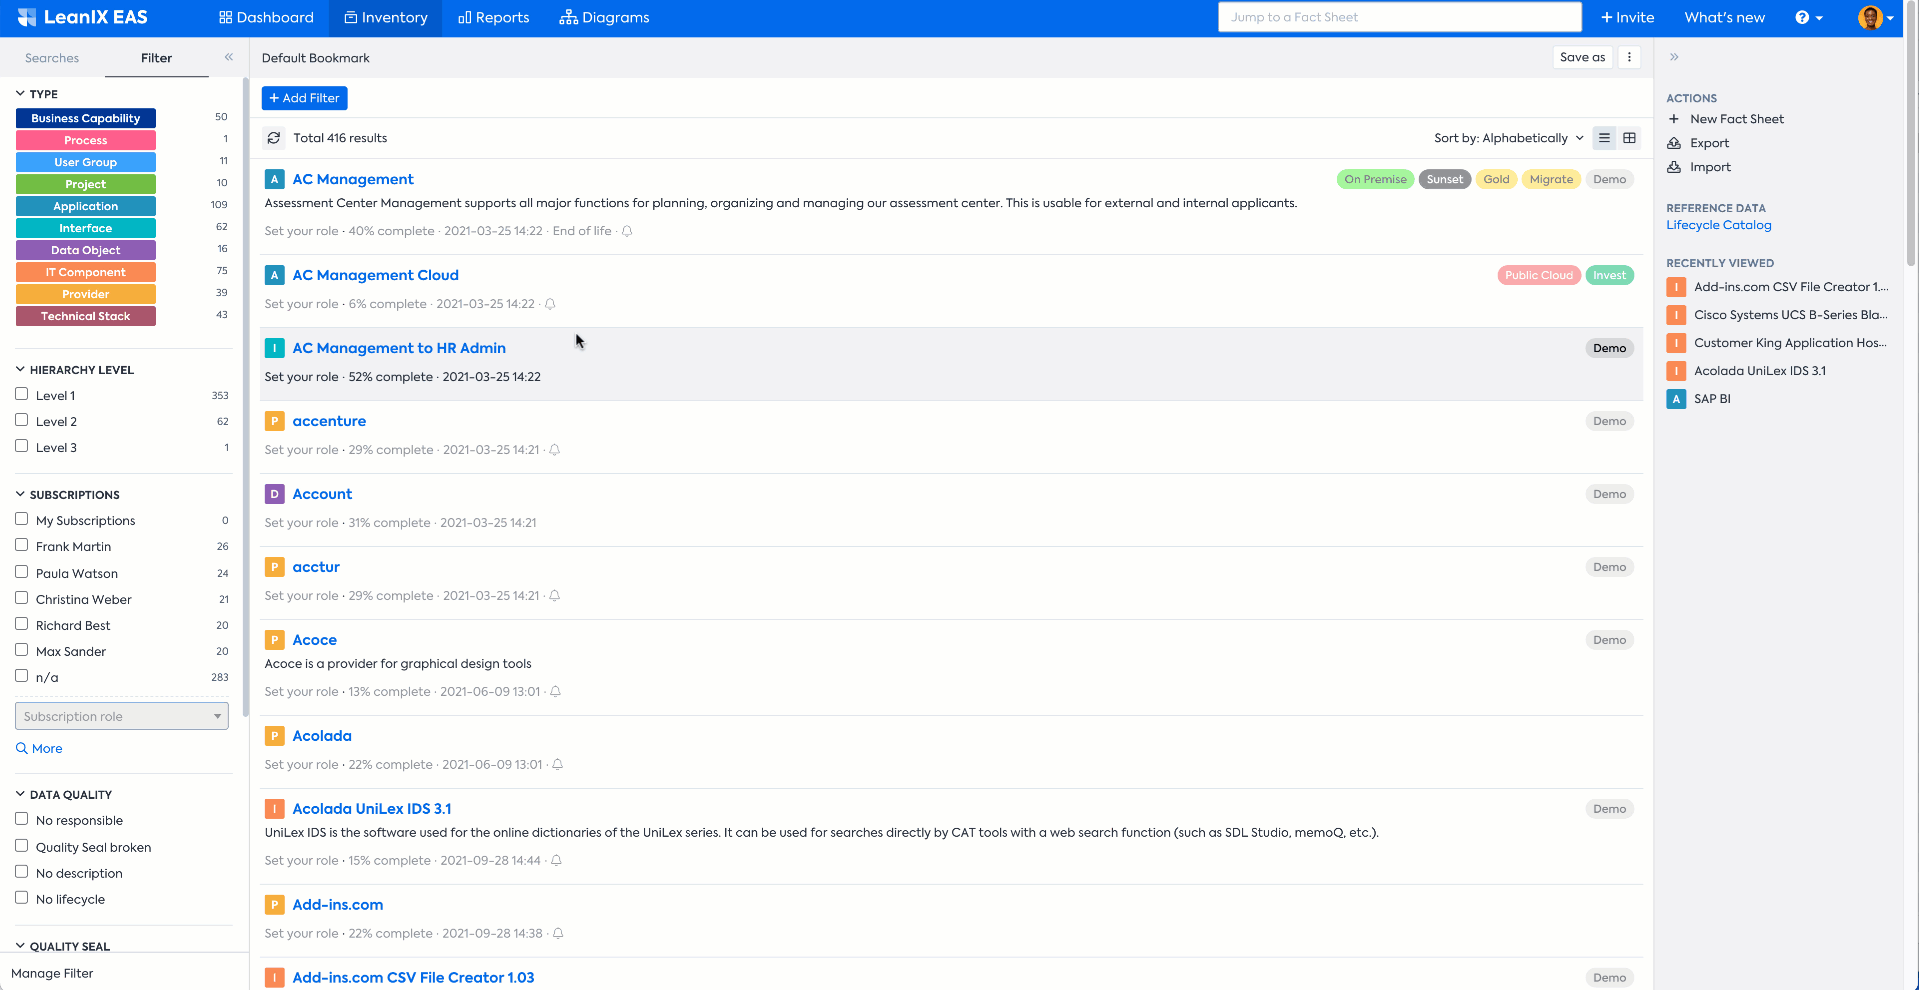The width and height of the screenshot is (1919, 990).
Task: Switch to list view layout
Action: click(1604, 138)
